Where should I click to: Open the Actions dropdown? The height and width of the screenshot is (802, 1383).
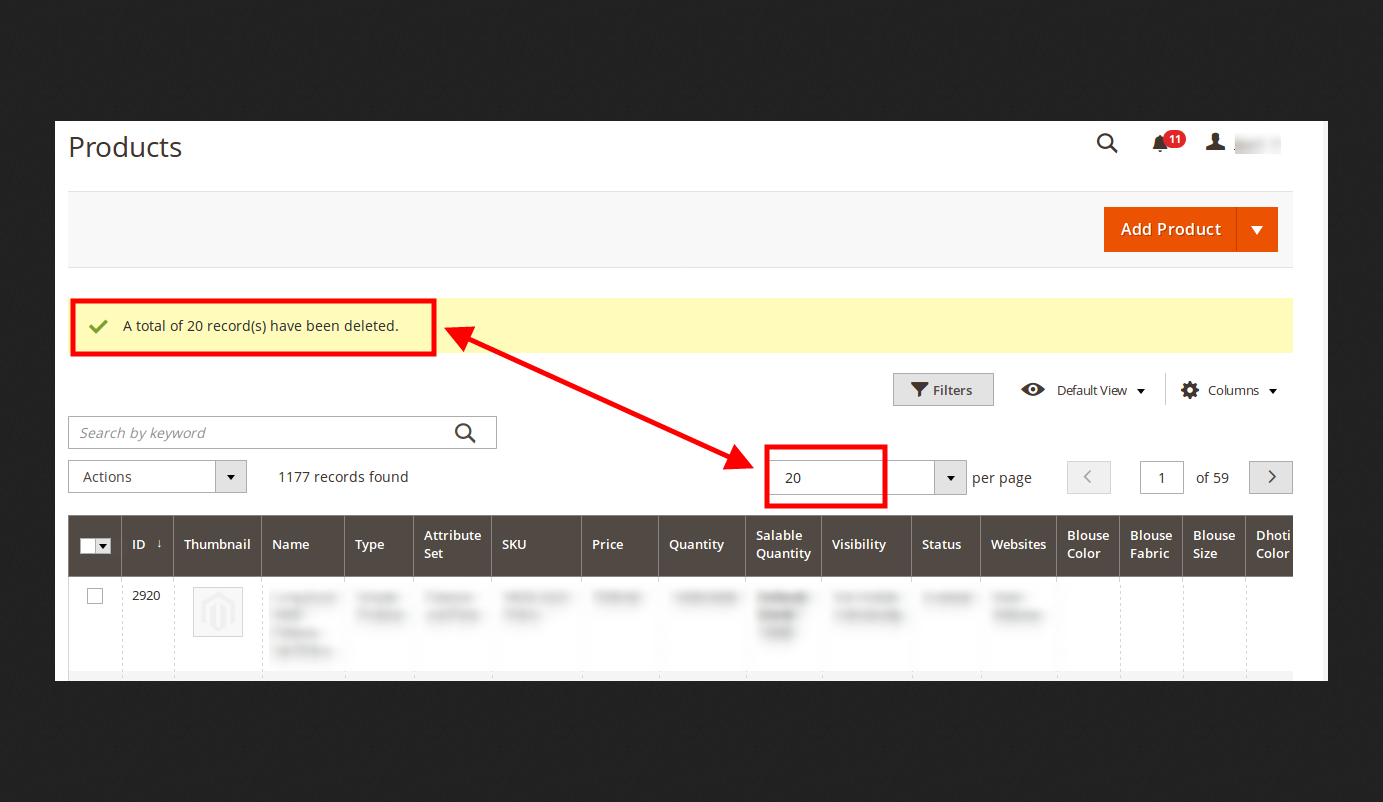[x=229, y=477]
